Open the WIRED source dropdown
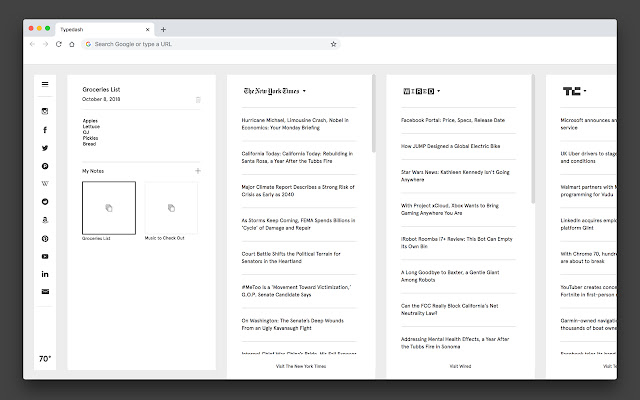Viewport: 640px width, 400px height. 422,91
